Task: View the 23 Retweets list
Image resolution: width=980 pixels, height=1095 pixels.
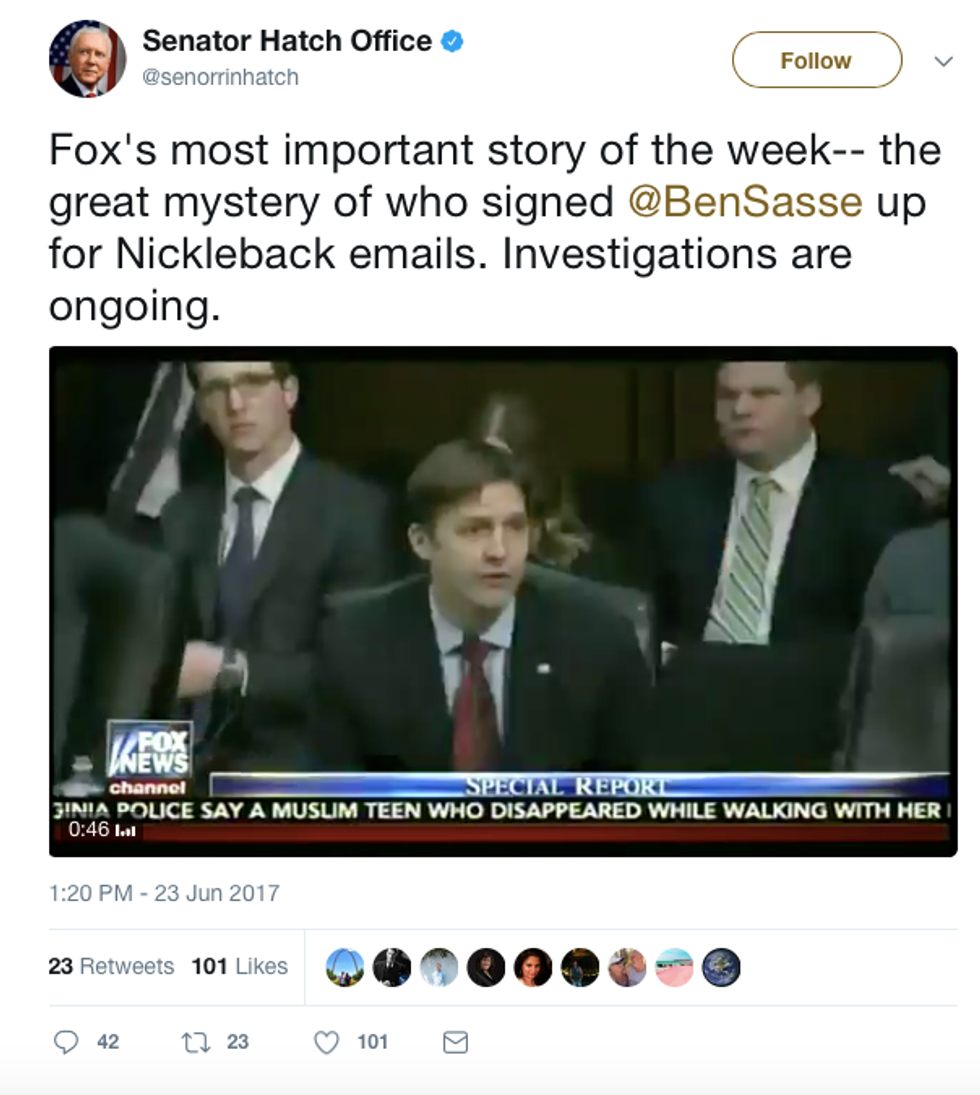Action: (111, 967)
